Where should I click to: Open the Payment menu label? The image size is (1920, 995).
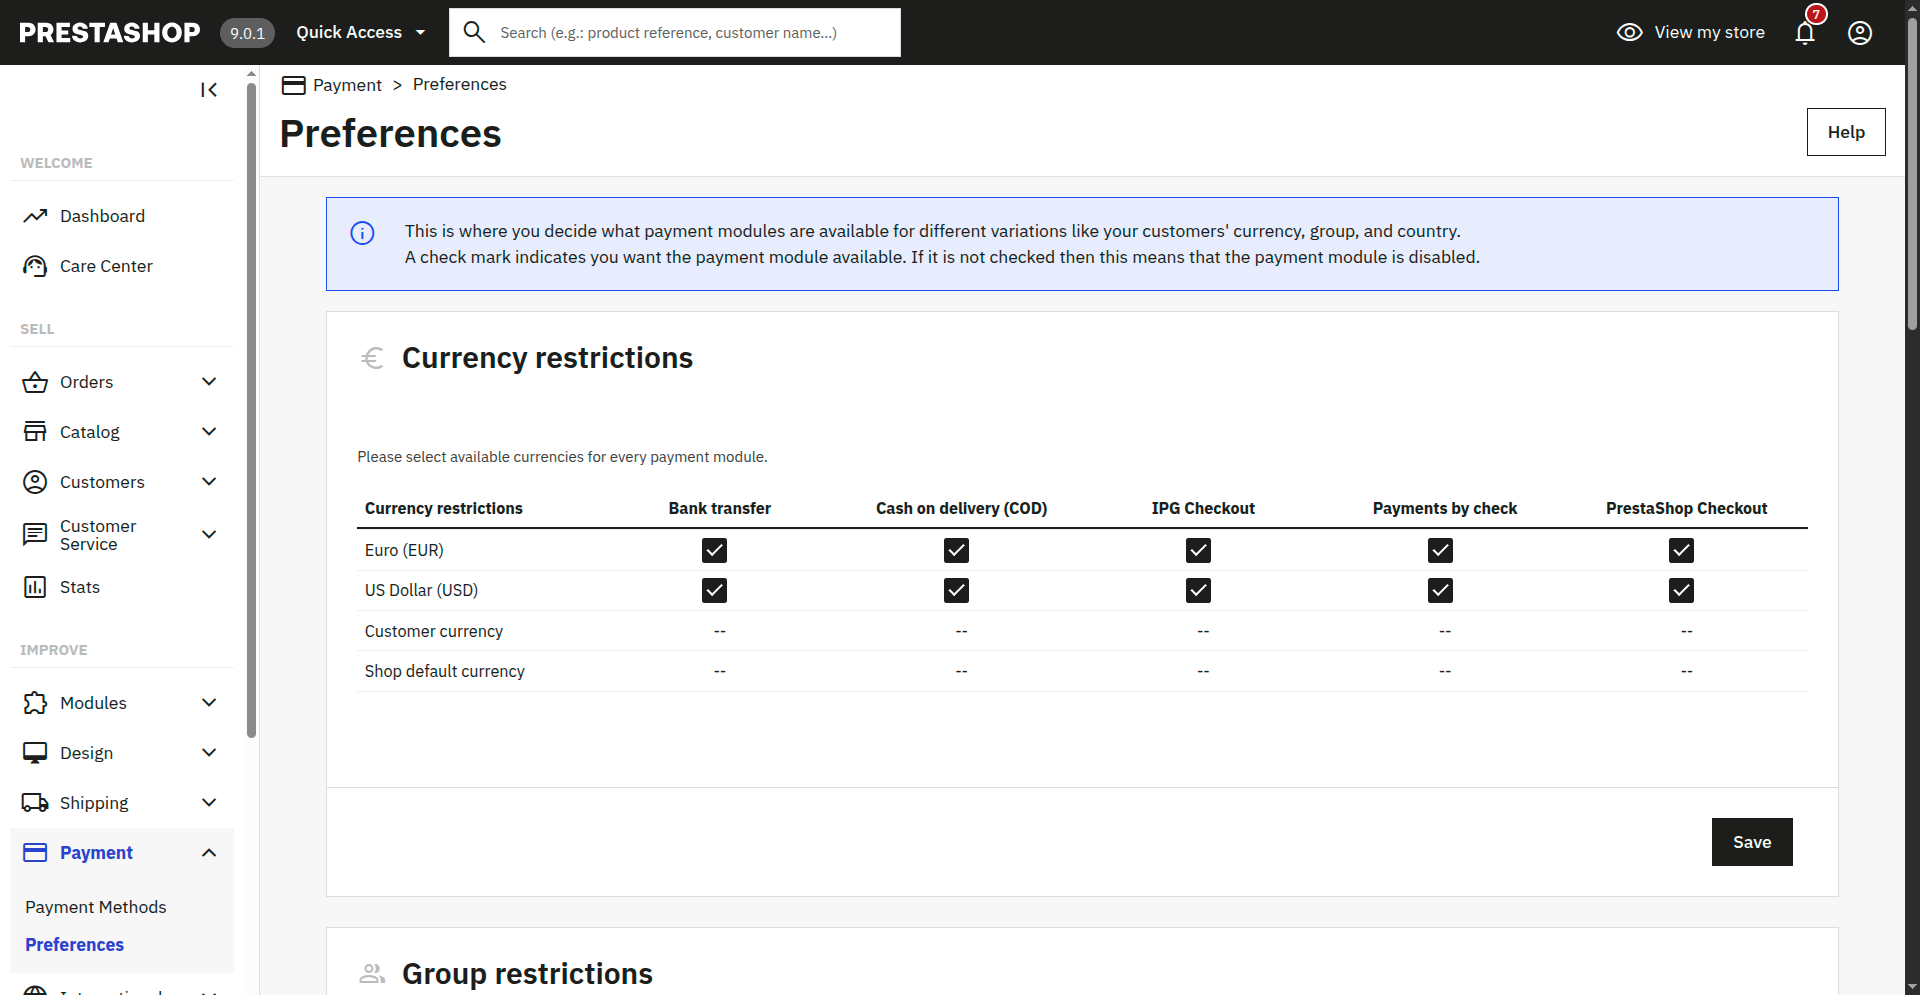pyautogui.click(x=96, y=853)
